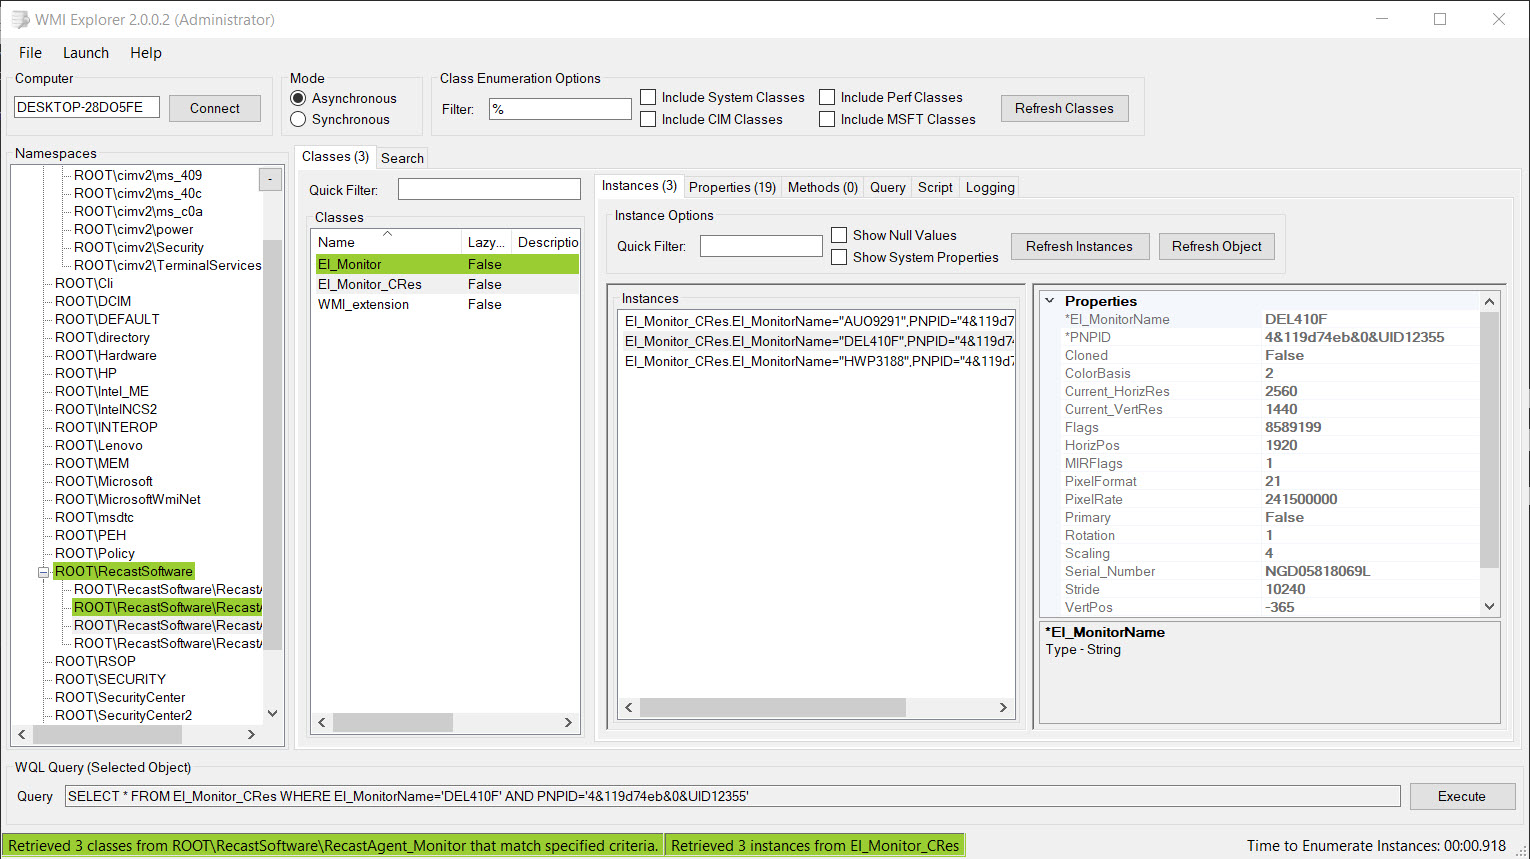
Task: Select the DEL410F monitor instance
Action: pos(817,341)
